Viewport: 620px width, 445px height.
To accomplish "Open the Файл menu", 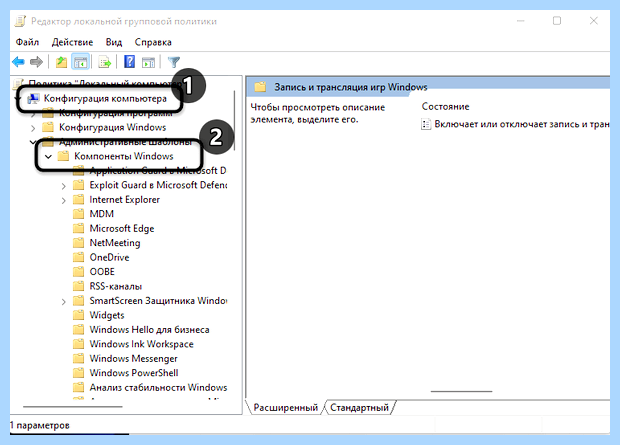I will pos(27,42).
